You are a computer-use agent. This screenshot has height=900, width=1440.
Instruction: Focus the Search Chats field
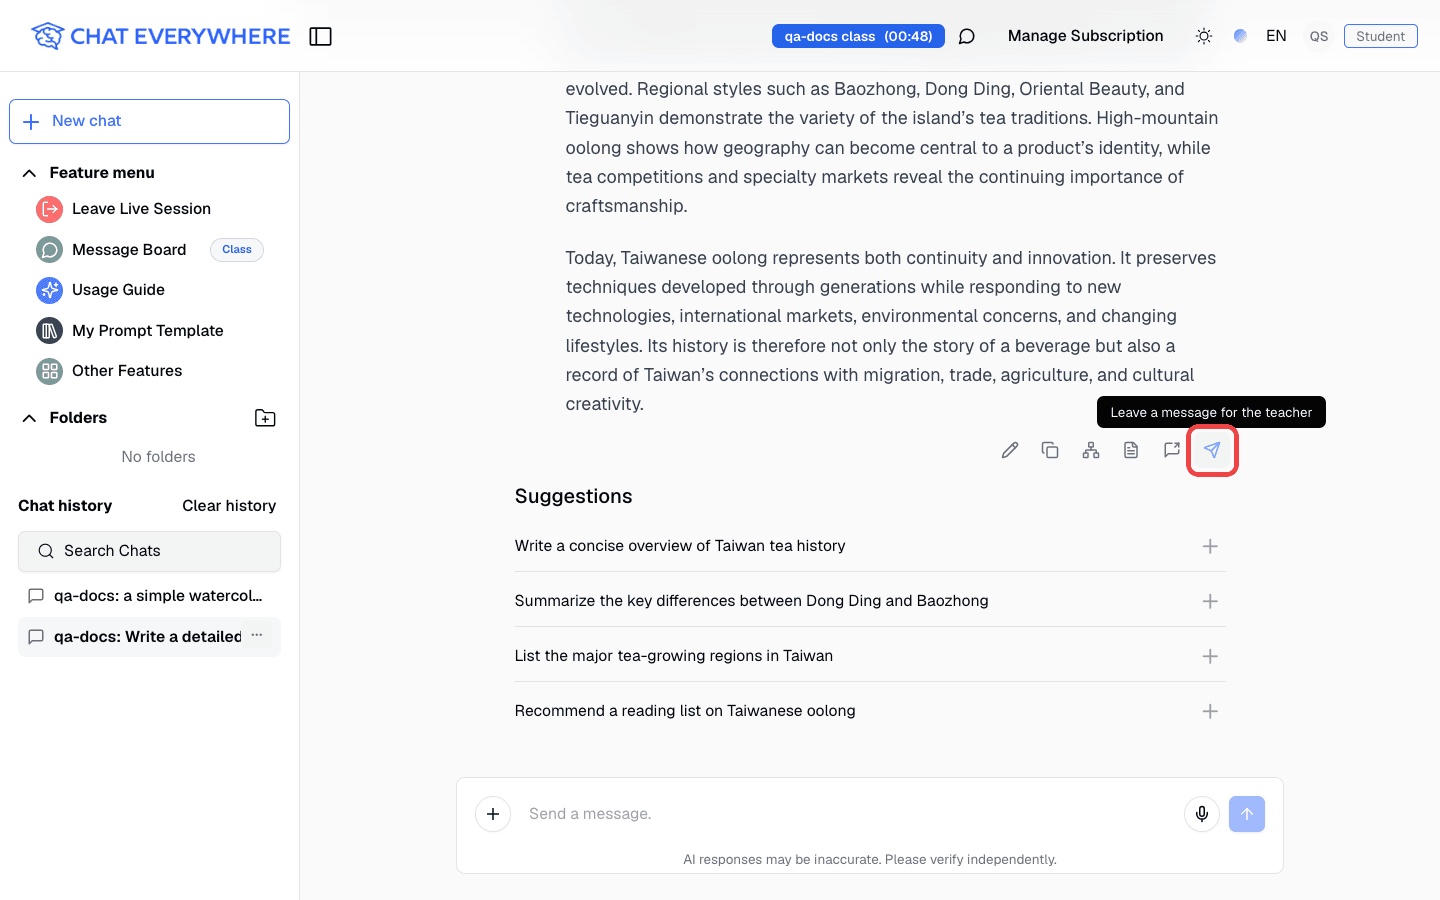tap(149, 551)
